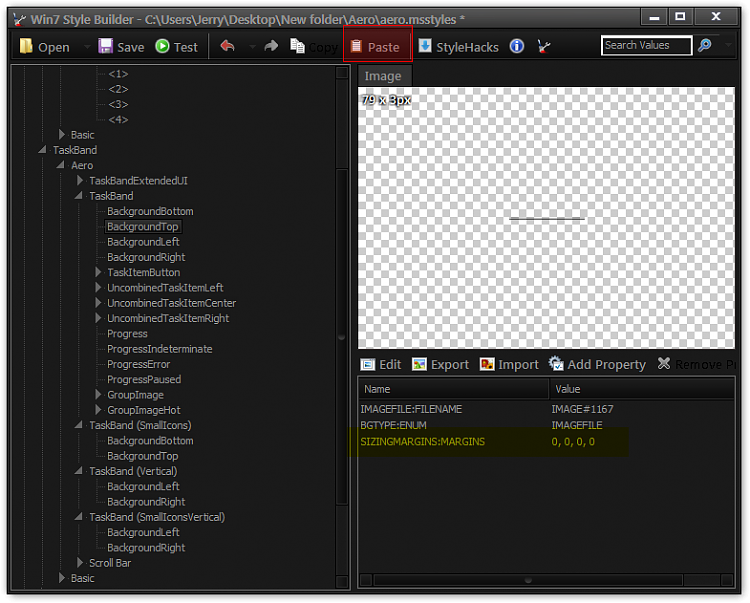The height and width of the screenshot is (603, 750).
Task: Open the dropdown arrow next to Open
Action: coord(87,47)
